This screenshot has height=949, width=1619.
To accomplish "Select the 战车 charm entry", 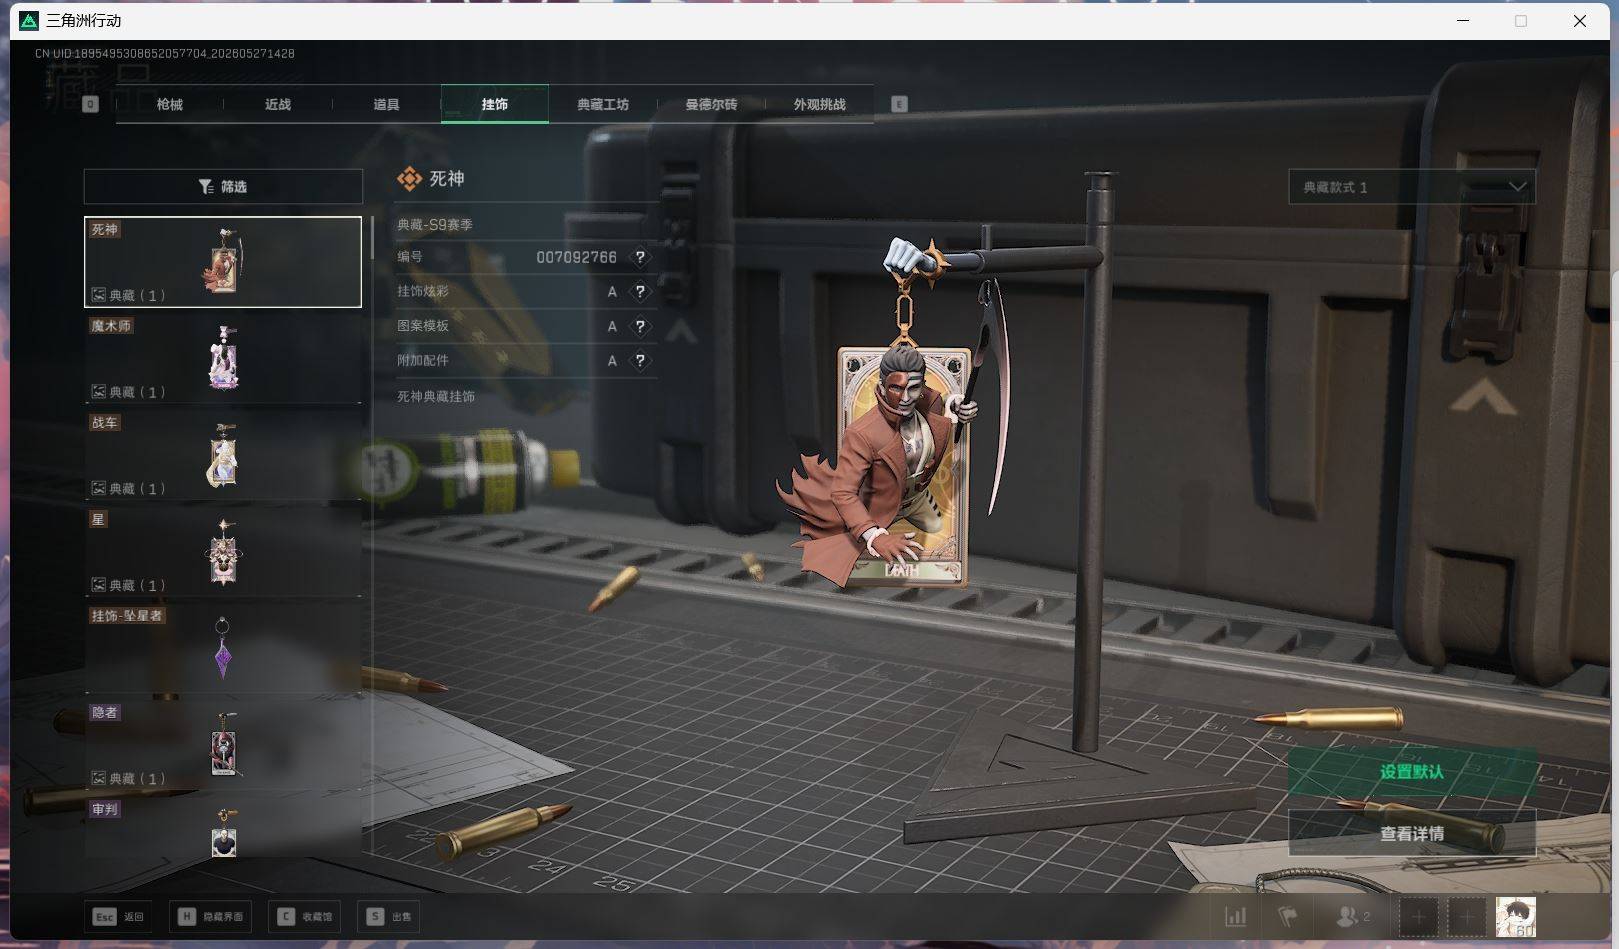I will point(223,455).
